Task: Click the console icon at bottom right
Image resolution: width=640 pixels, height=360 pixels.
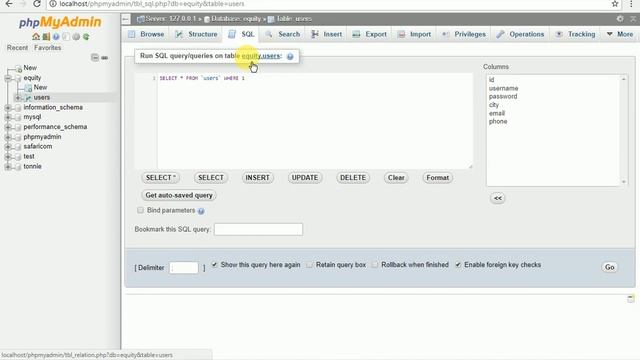Action: point(631,299)
